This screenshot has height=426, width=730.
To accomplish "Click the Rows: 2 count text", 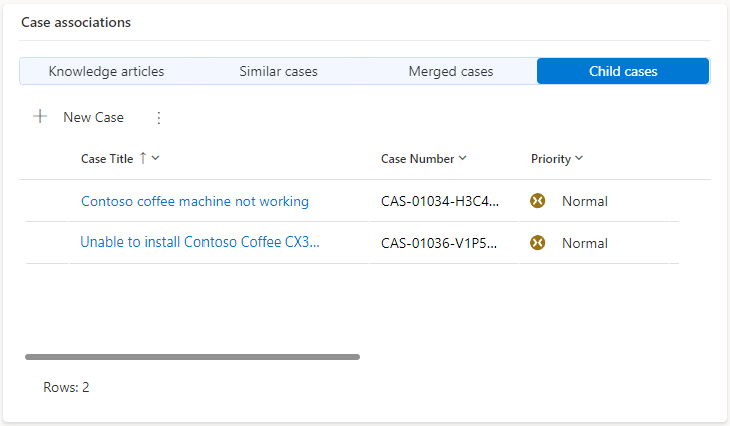I will click(x=66, y=387).
